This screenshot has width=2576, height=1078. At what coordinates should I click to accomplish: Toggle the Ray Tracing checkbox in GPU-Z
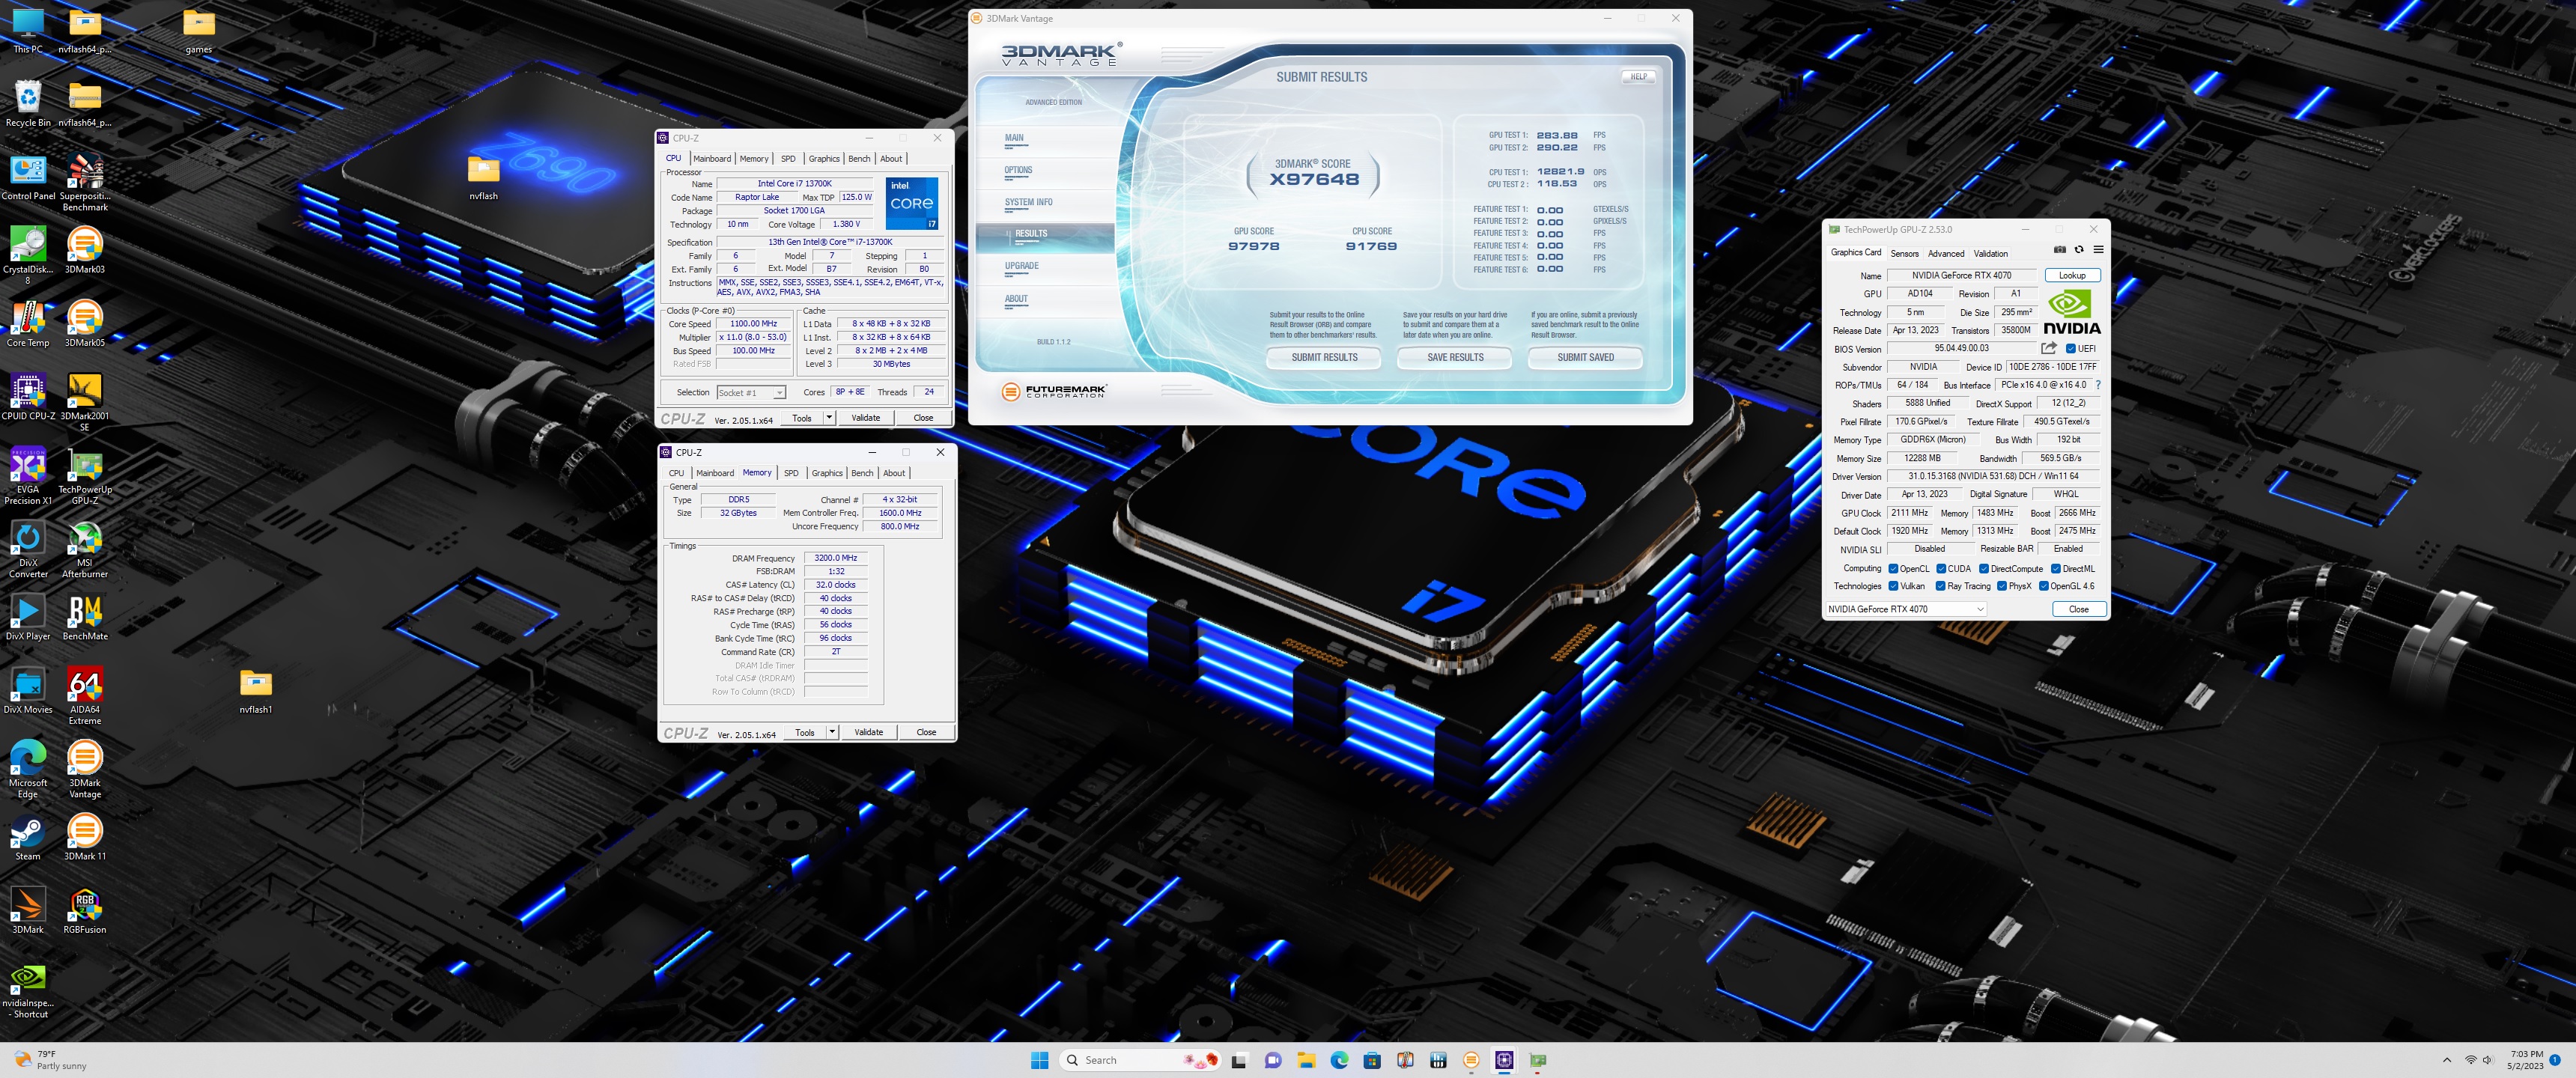(1941, 586)
